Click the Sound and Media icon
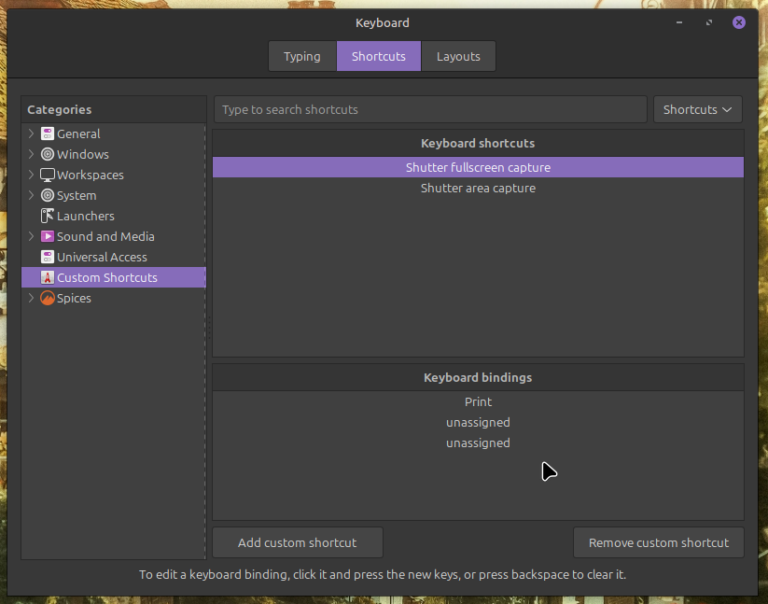This screenshot has width=768, height=604. click(47, 237)
